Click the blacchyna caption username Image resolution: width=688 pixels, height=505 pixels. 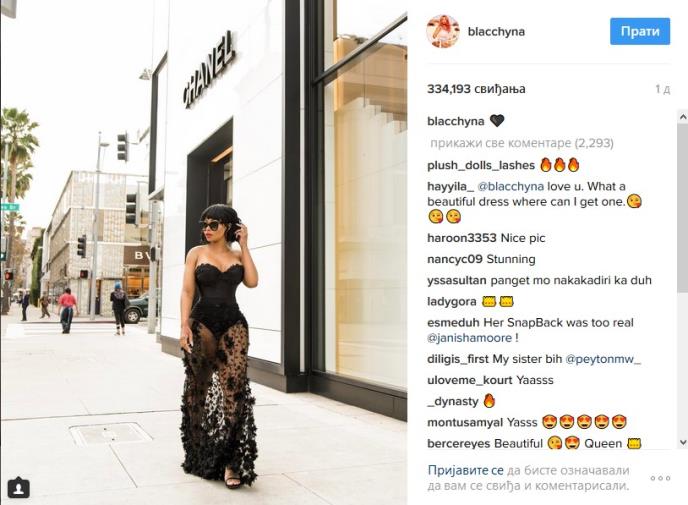point(455,122)
